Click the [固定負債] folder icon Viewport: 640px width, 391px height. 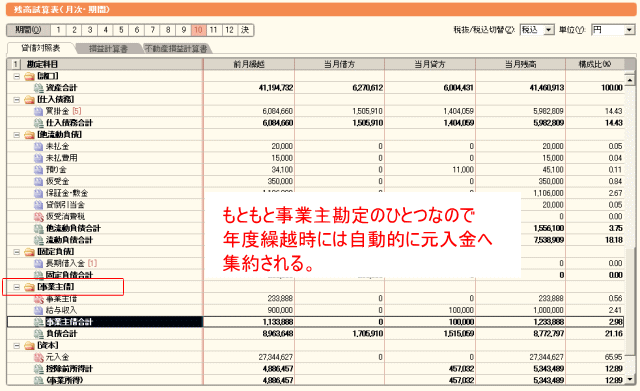point(29,252)
